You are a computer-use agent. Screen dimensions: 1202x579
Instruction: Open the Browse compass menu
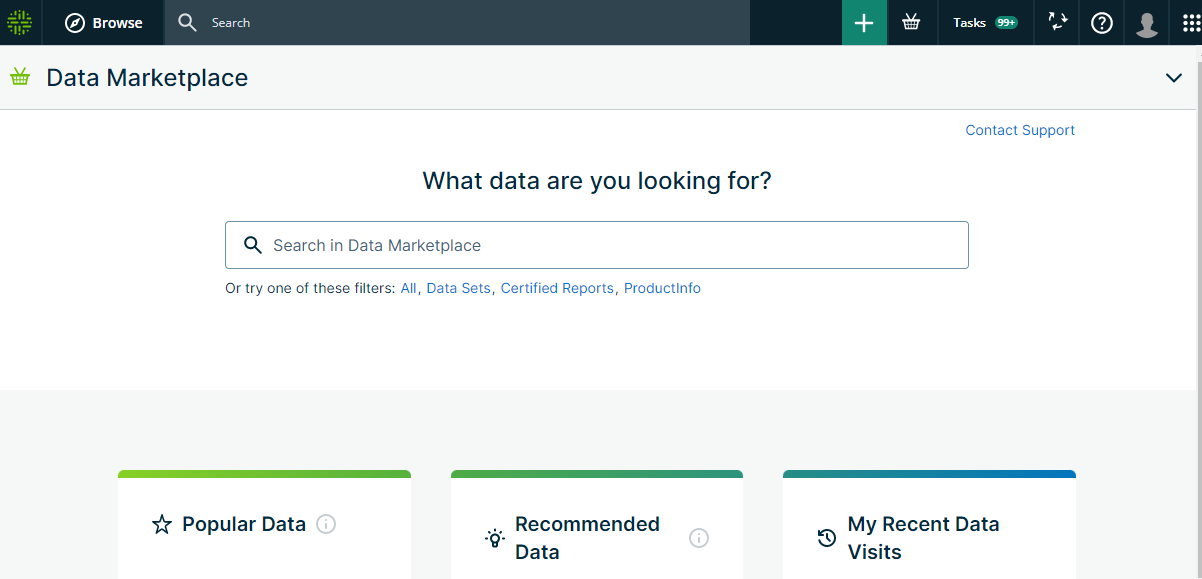(104, 23)
